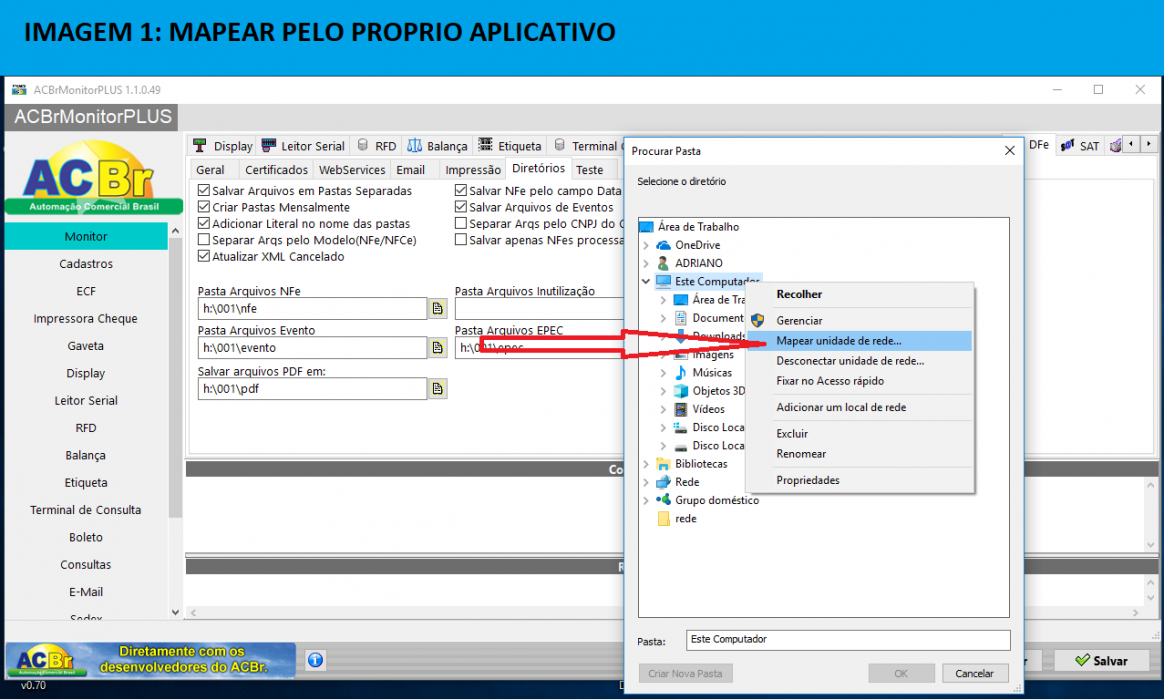Viewport: 1164px width, 700px height.
Task: Select Terminal de Consulta in sidebar
Action: [86, 510]
